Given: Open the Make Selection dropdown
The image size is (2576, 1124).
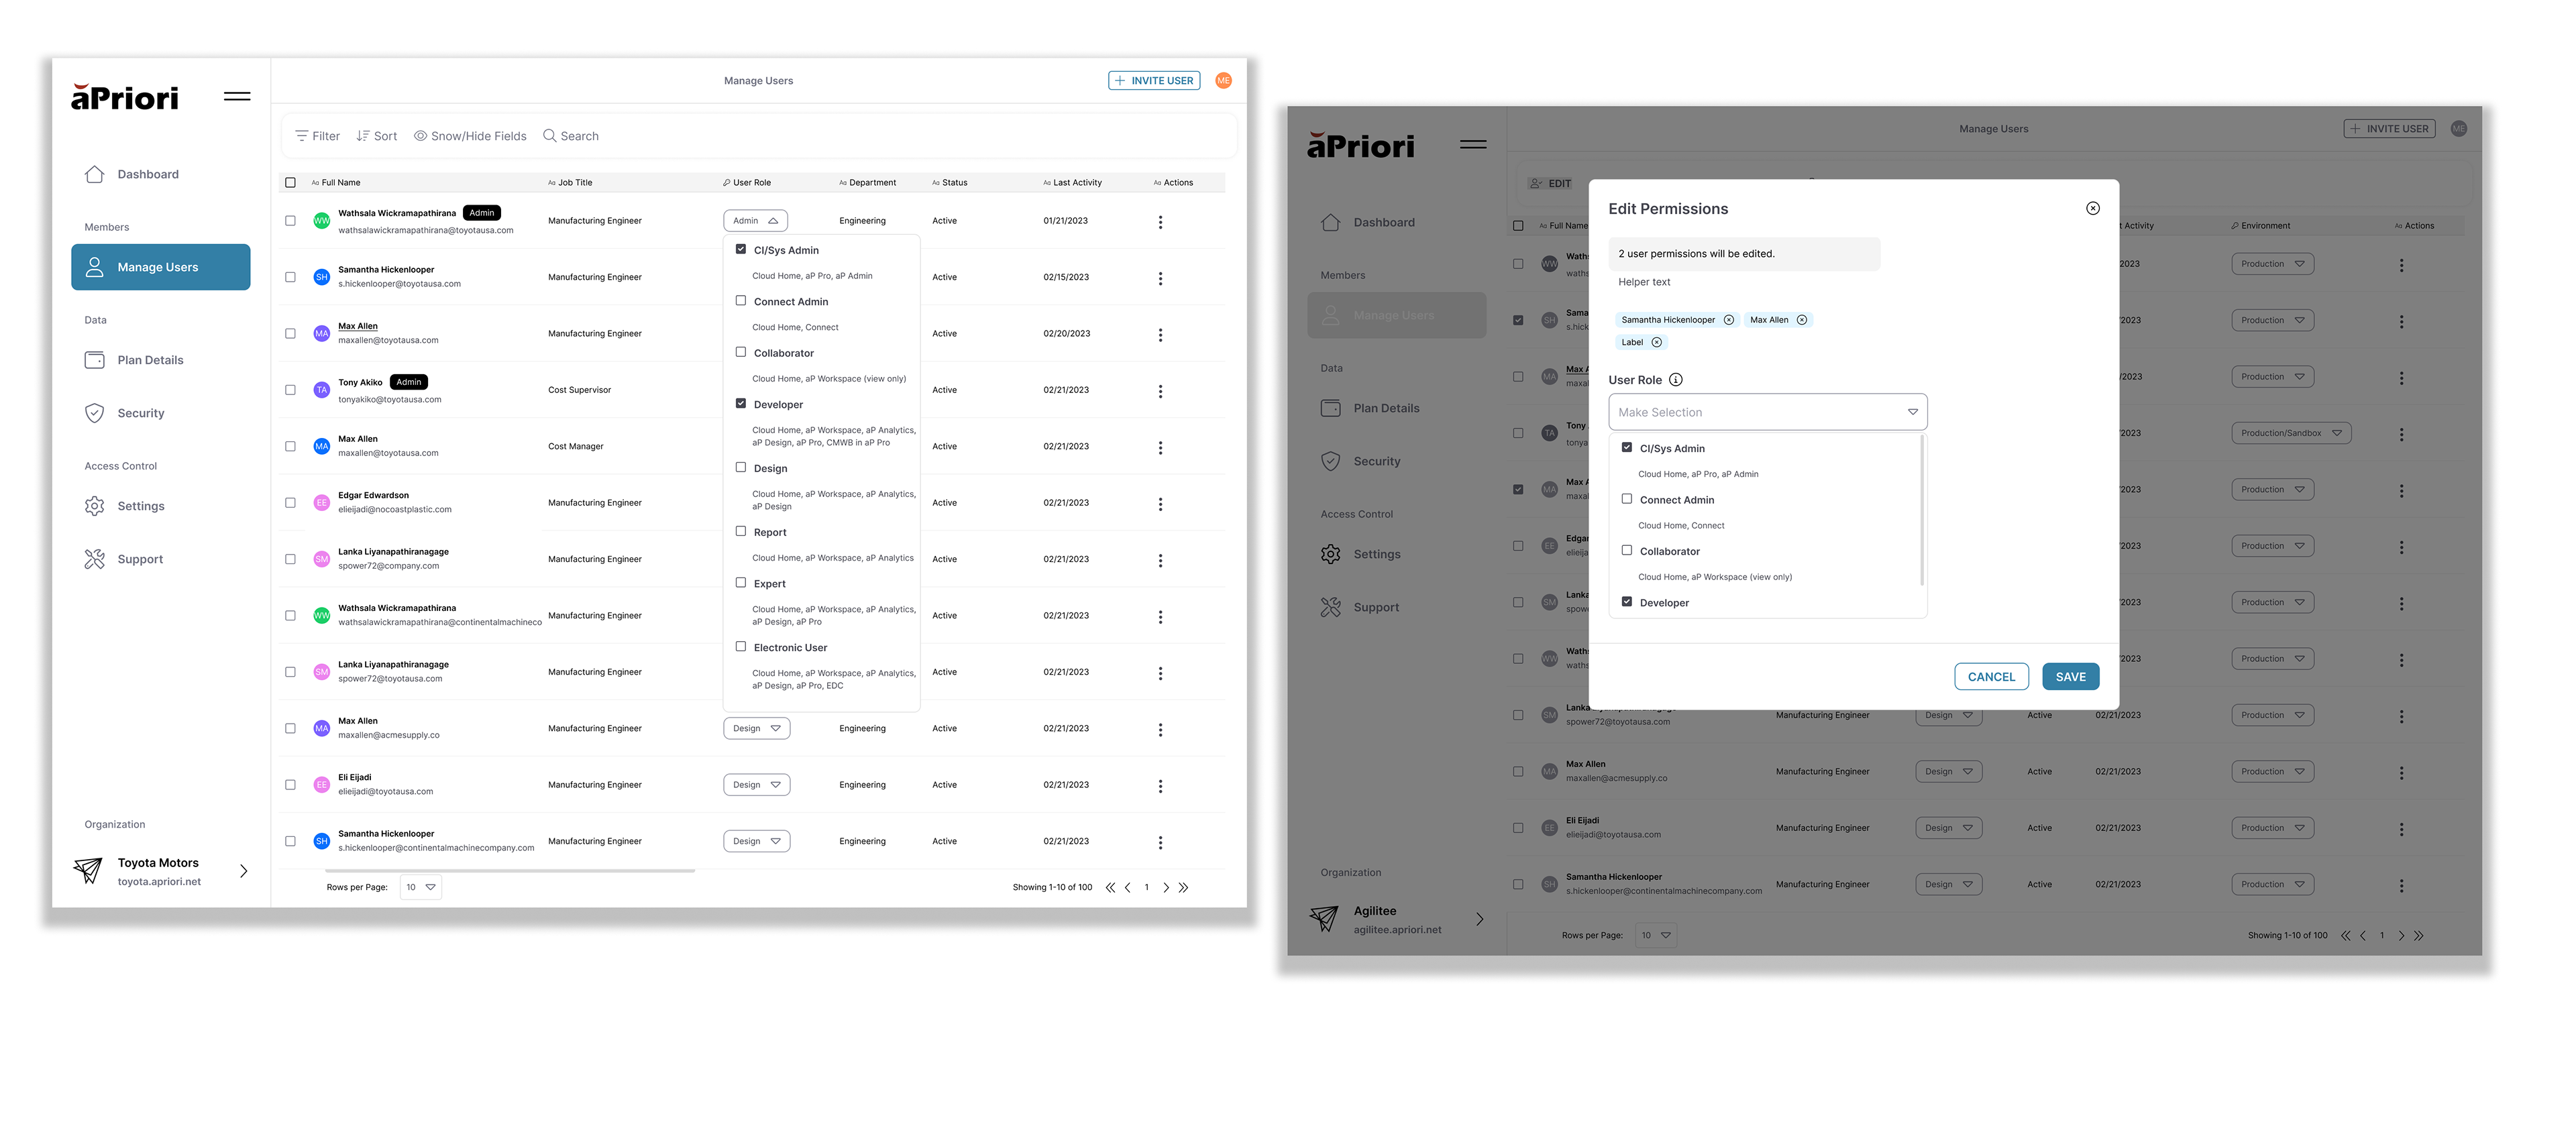Looking at the screenshot, I should pyautogui.click(x=1767, y=412).
